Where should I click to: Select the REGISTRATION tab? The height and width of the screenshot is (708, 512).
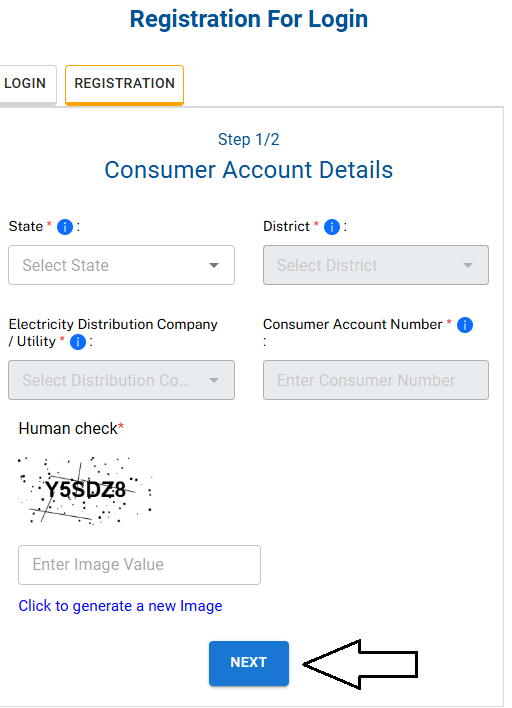(x=125, y=84)
